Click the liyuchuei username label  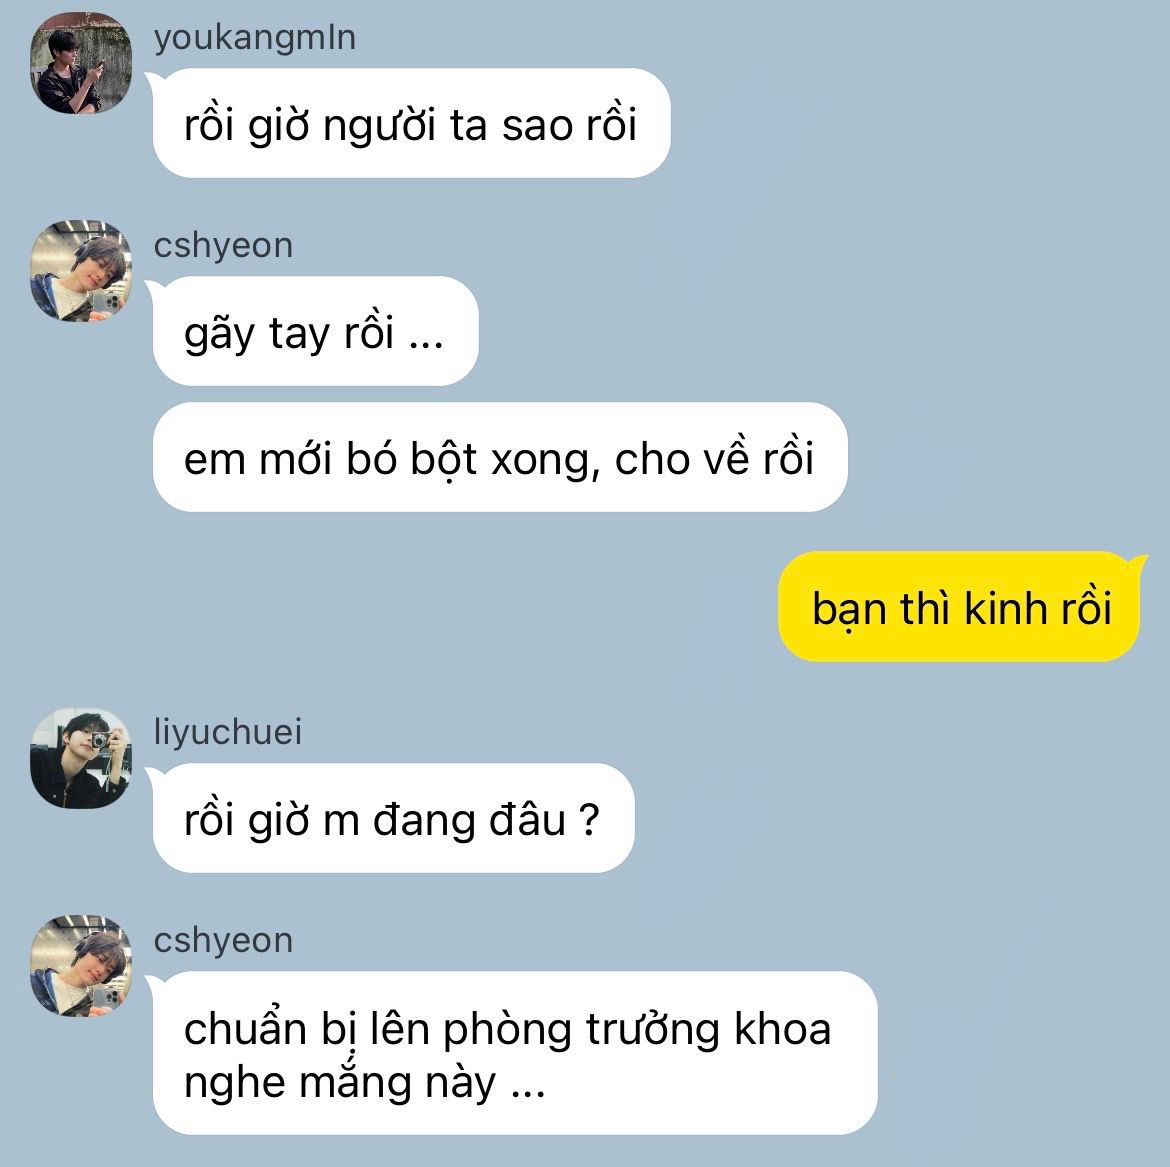point(228,731)
